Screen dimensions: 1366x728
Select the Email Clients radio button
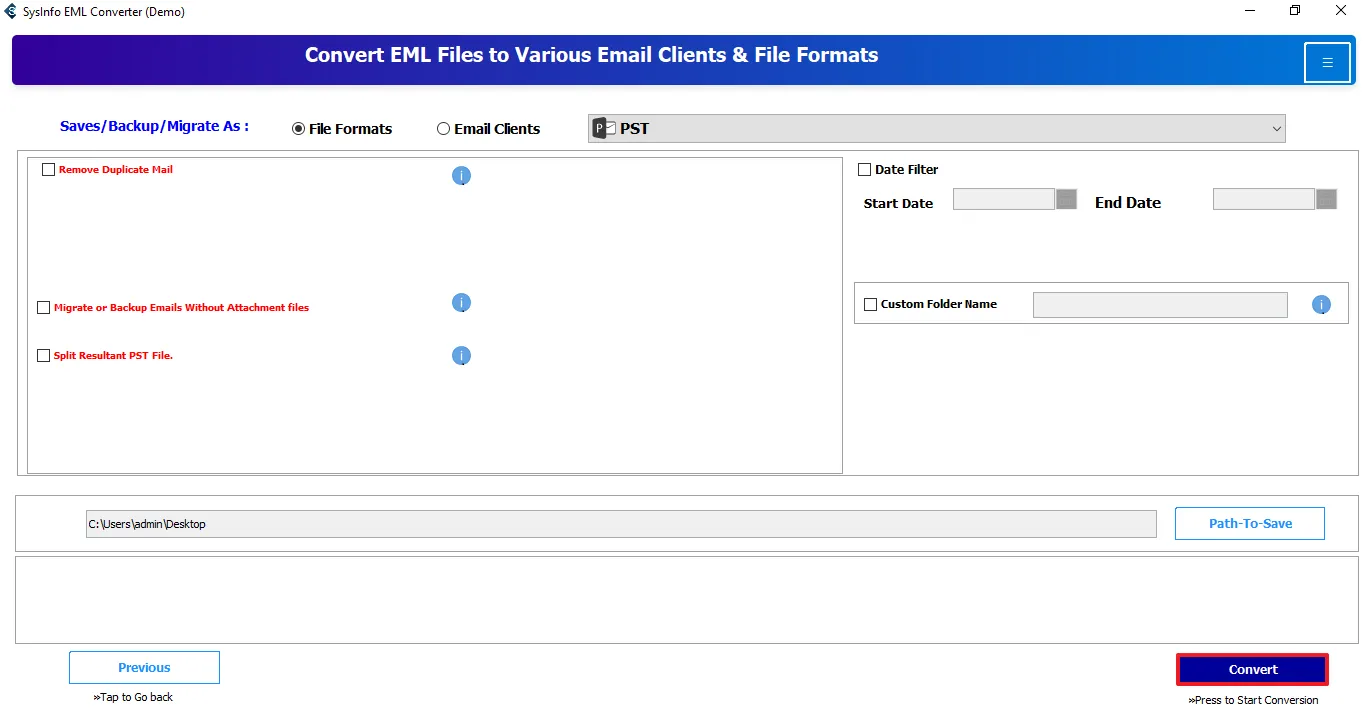click(x=443, y=129)
